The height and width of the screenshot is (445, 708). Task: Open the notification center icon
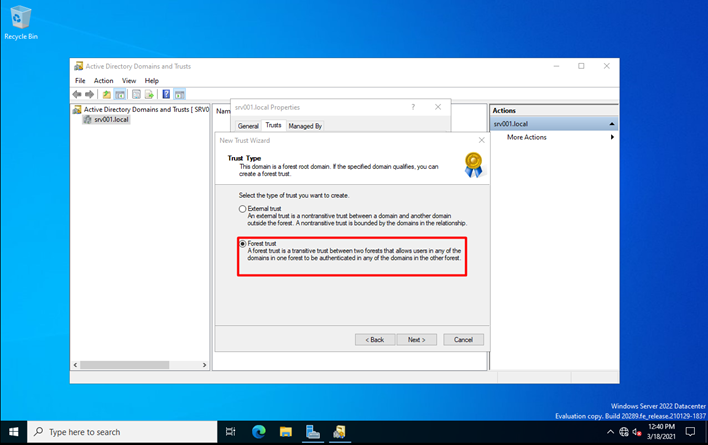(x=690, y=432)
